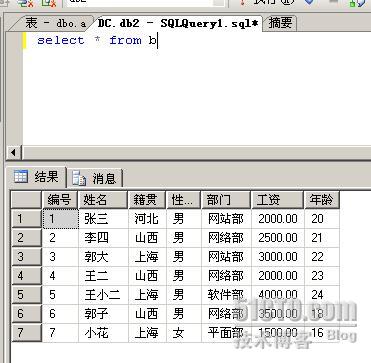
Task: Click the 姓名 column header
Action: pyautogui.click(x=103, y=200)
